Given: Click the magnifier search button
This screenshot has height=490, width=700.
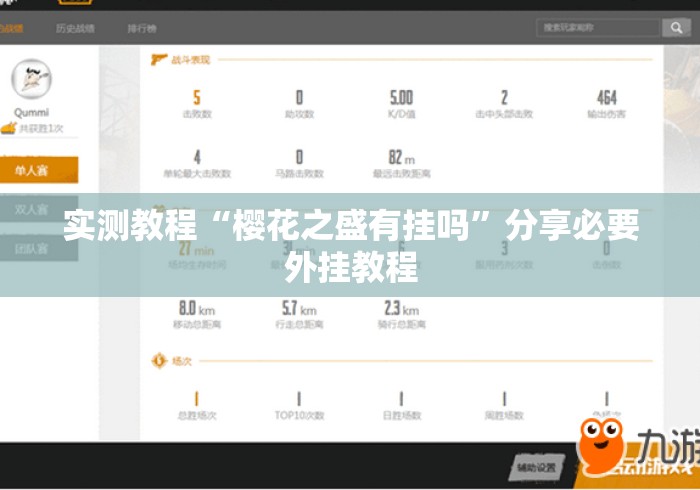Looking at the screenshot, I should click(676, 28).
